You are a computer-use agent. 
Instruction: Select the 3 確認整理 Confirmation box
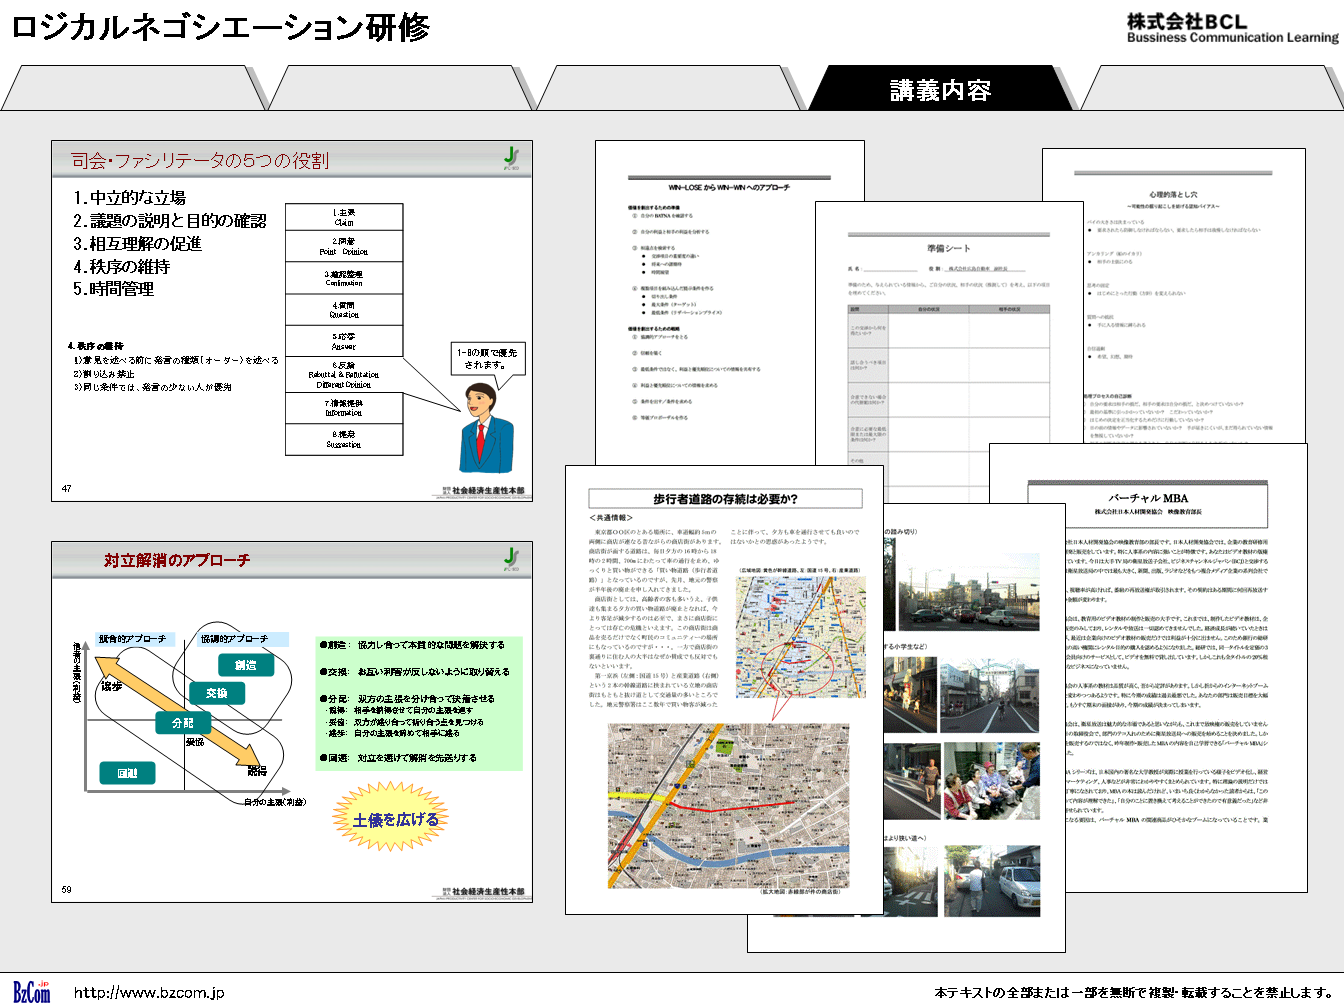pos(344,278)
